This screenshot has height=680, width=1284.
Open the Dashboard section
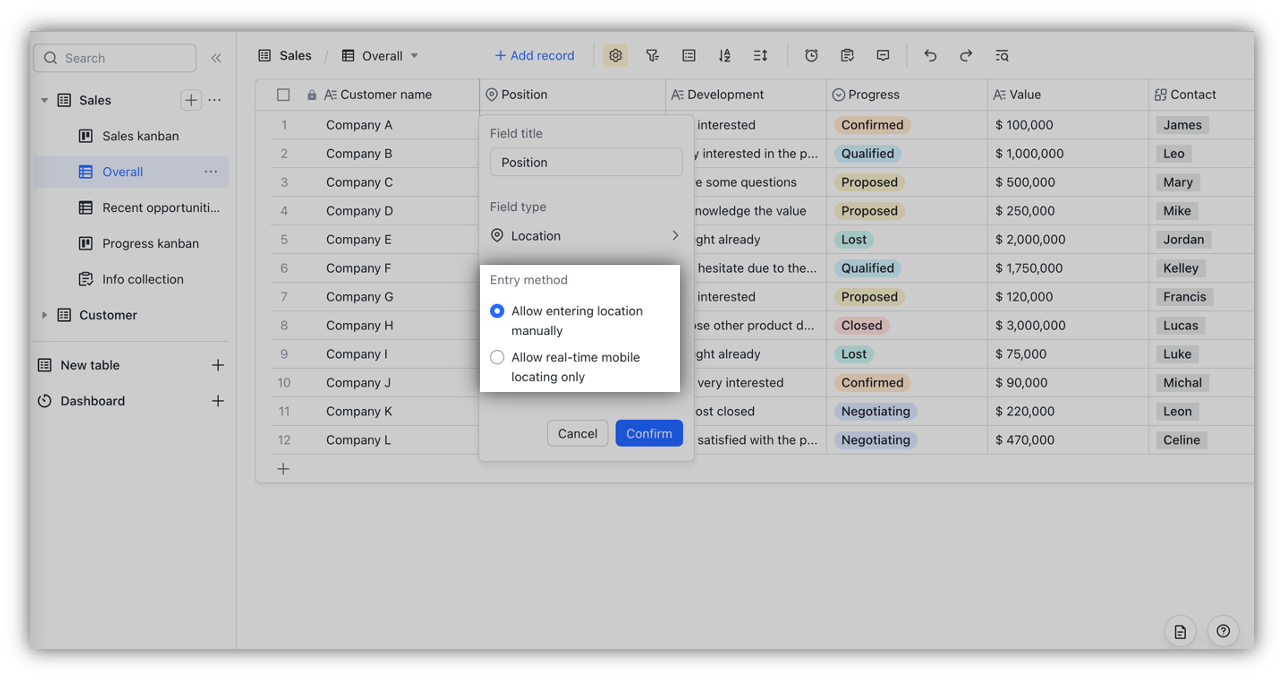(92, 401)
